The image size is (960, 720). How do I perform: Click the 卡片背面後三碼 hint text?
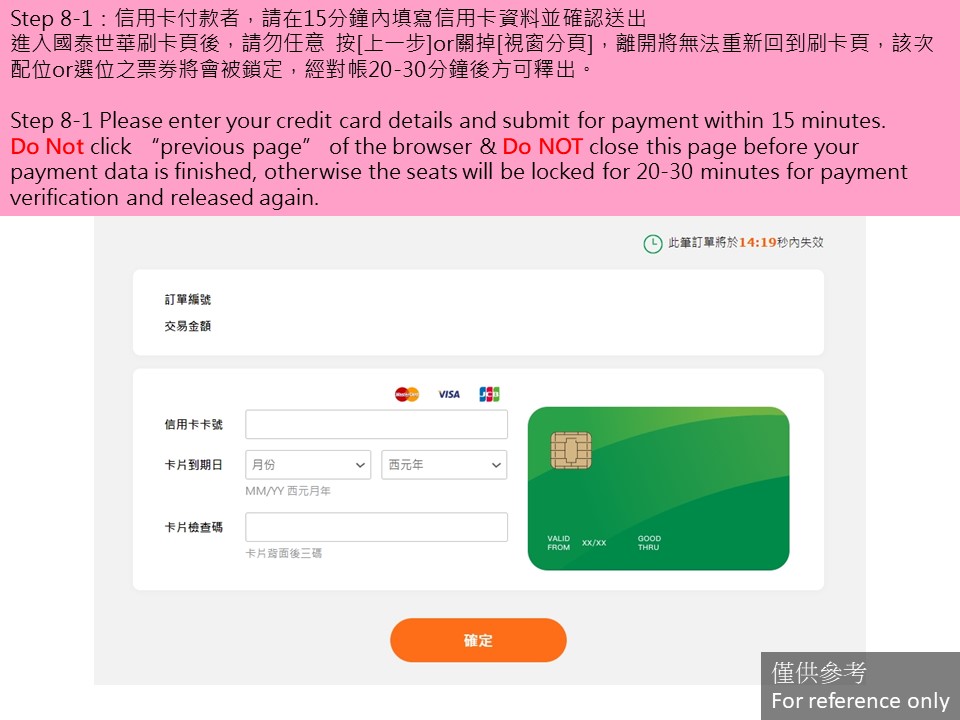click(x=283, y=553)
